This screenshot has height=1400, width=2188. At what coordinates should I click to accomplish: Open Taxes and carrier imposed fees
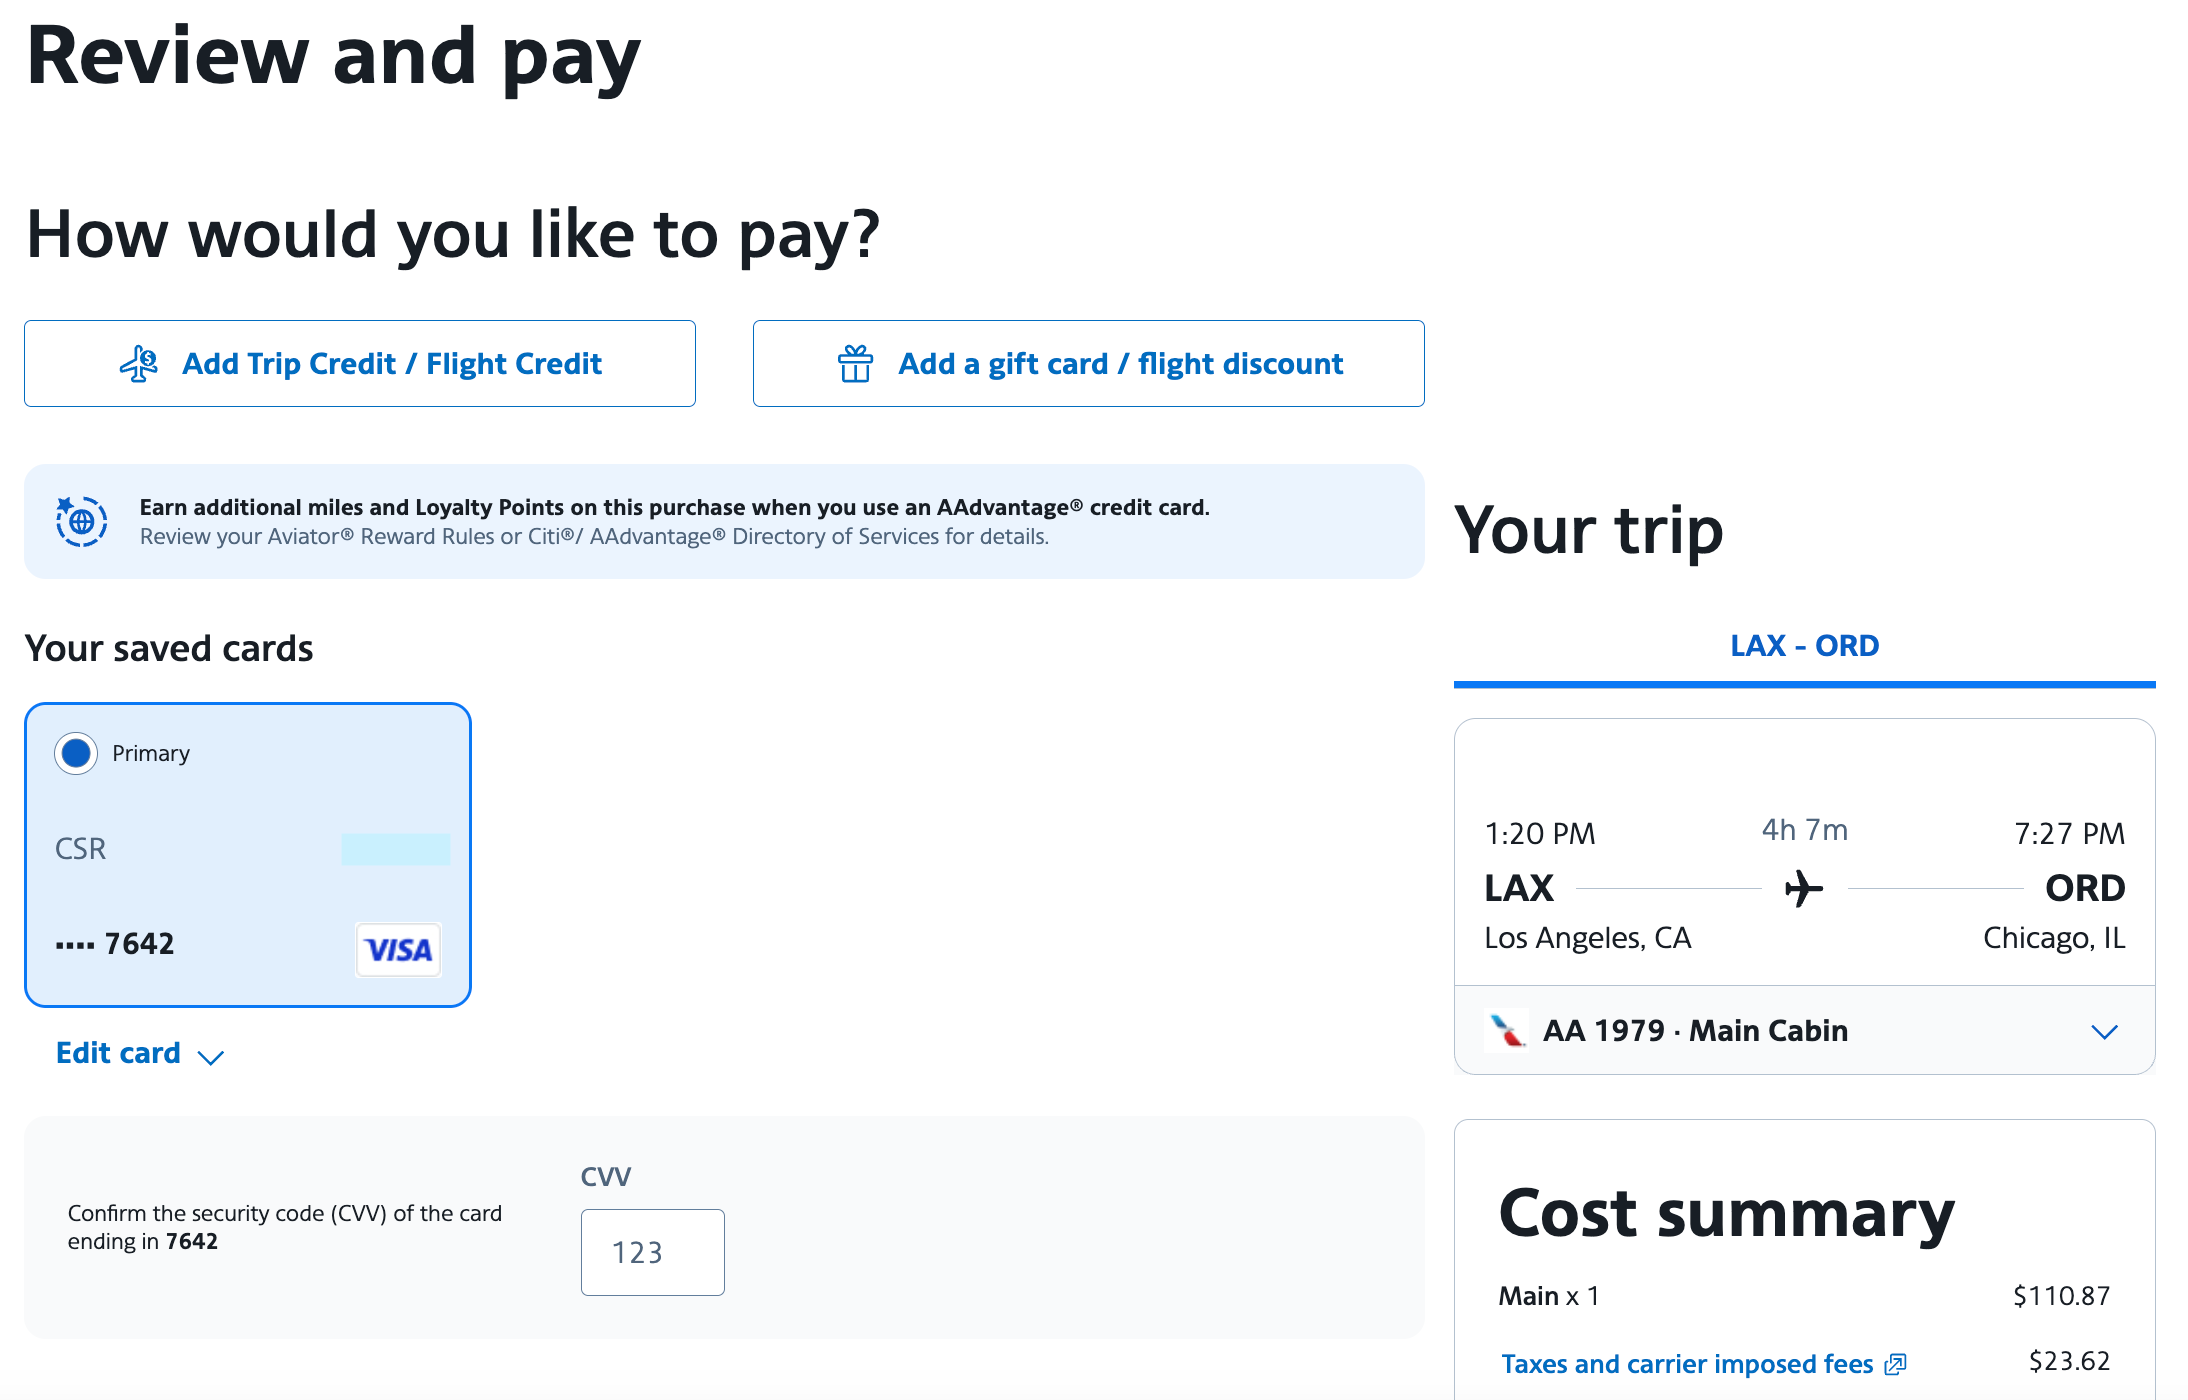(1686, 1363)
